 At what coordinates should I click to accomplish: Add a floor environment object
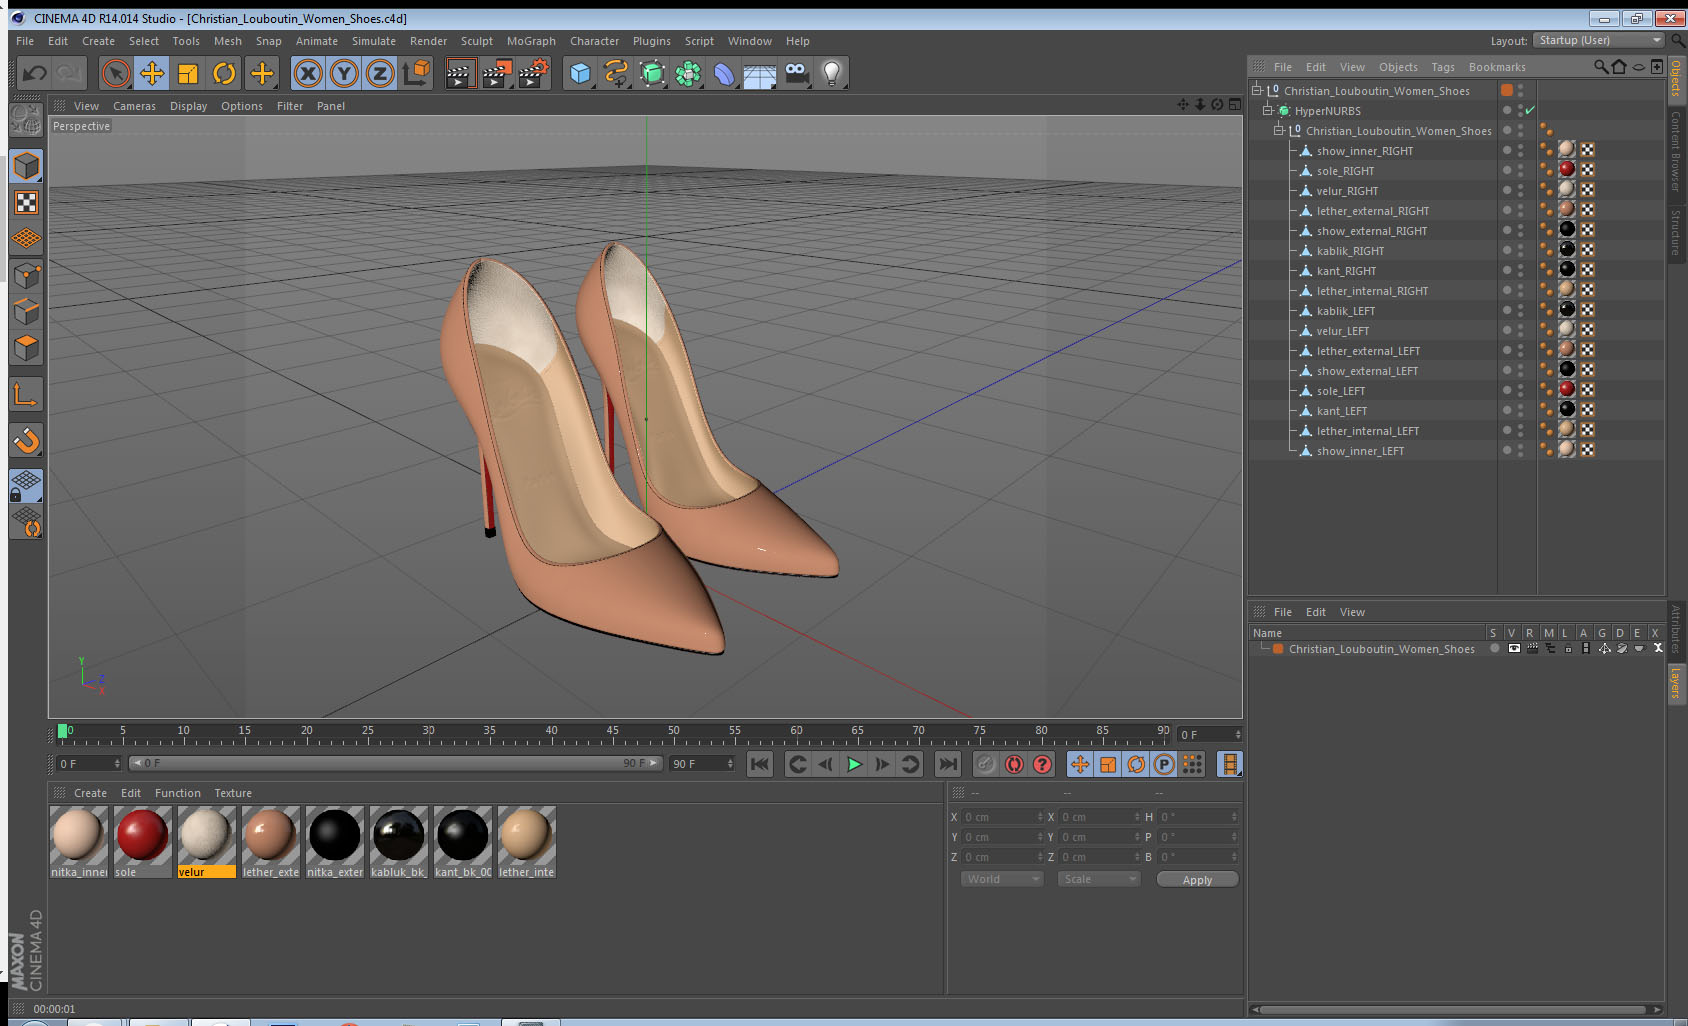tap(760, 73)
